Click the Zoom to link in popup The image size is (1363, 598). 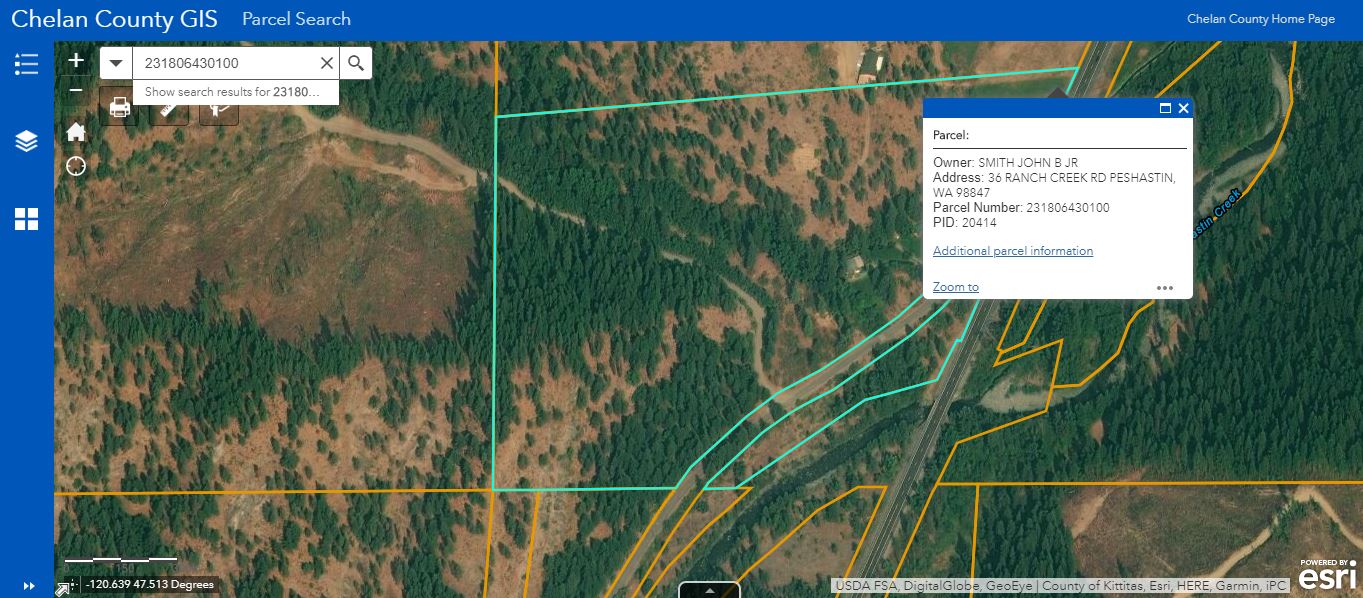coord(956,287)
